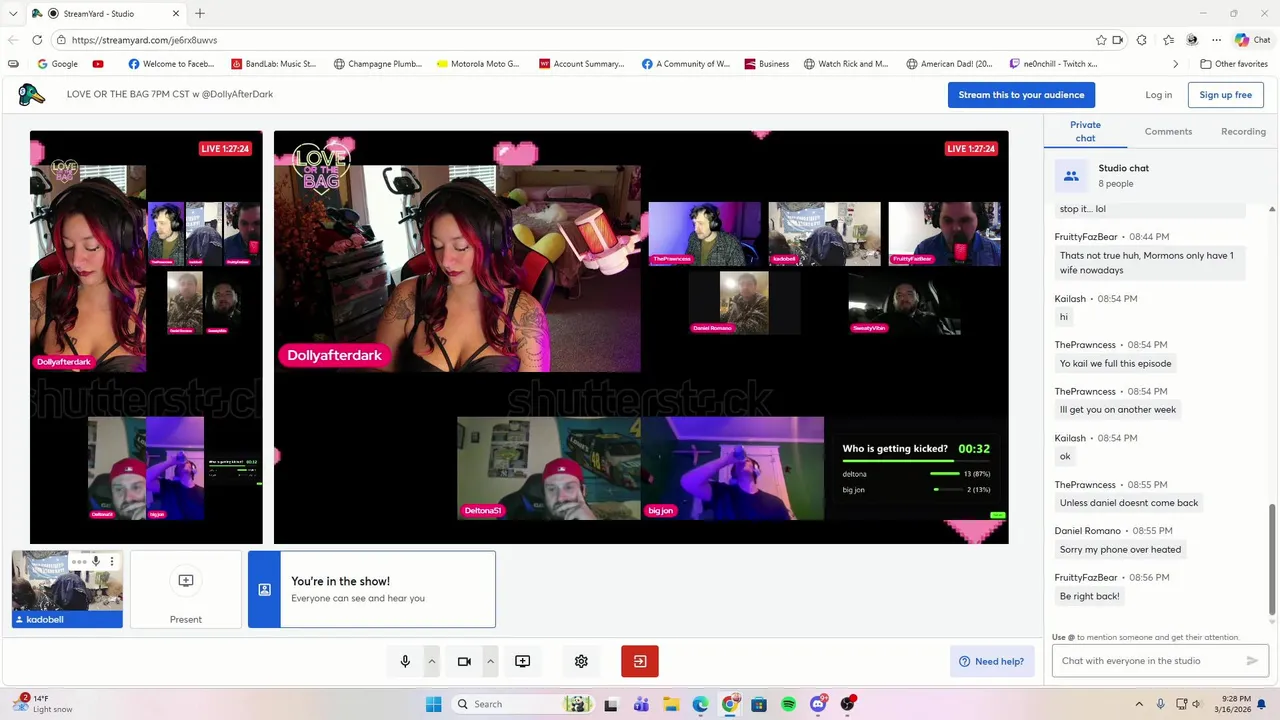Click the Edge browser taskbar icon
Image resolution: width=1280 pixels, height=720 pixels.
pyautogui.click(x=700, y=704)
